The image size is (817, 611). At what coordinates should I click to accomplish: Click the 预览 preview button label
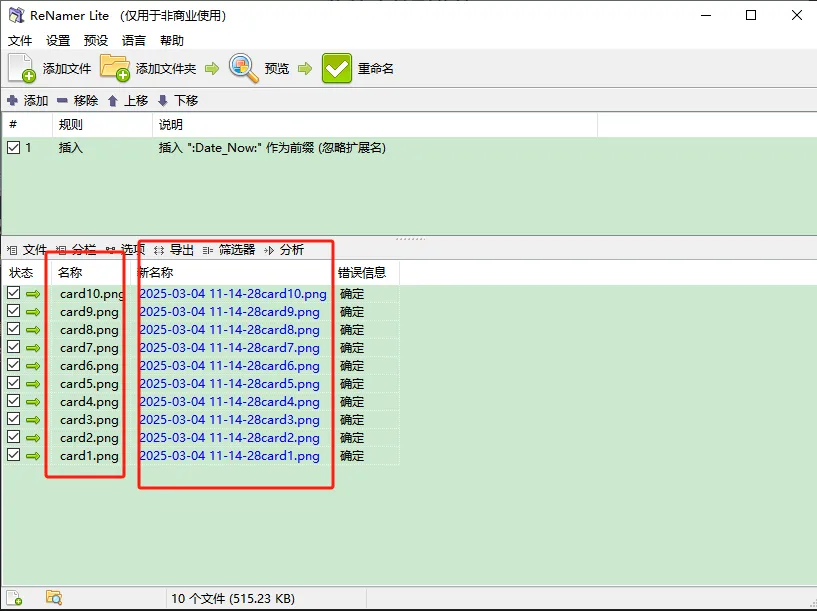click(x=277, y=68)
